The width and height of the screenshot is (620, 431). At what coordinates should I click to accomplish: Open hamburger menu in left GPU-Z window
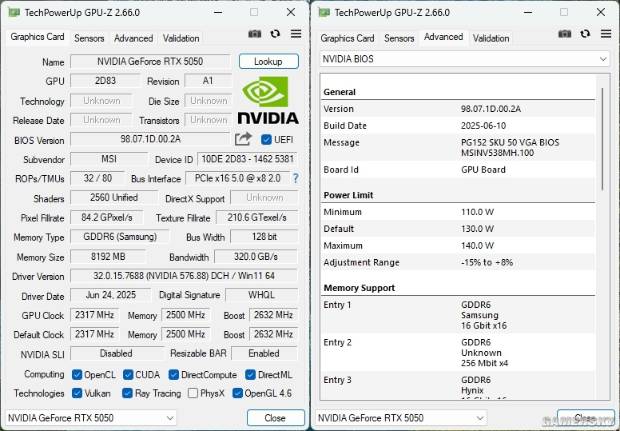(x=296, y=34)
